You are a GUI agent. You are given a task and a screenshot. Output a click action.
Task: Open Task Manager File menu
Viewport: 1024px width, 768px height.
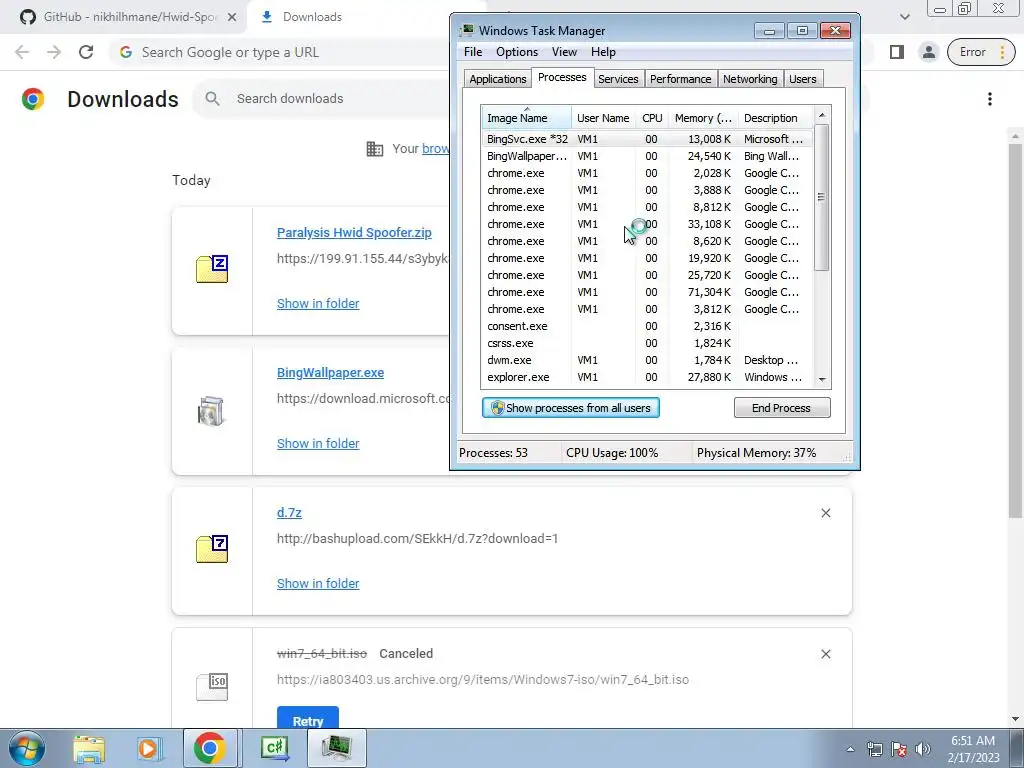(x=473, y=52)
